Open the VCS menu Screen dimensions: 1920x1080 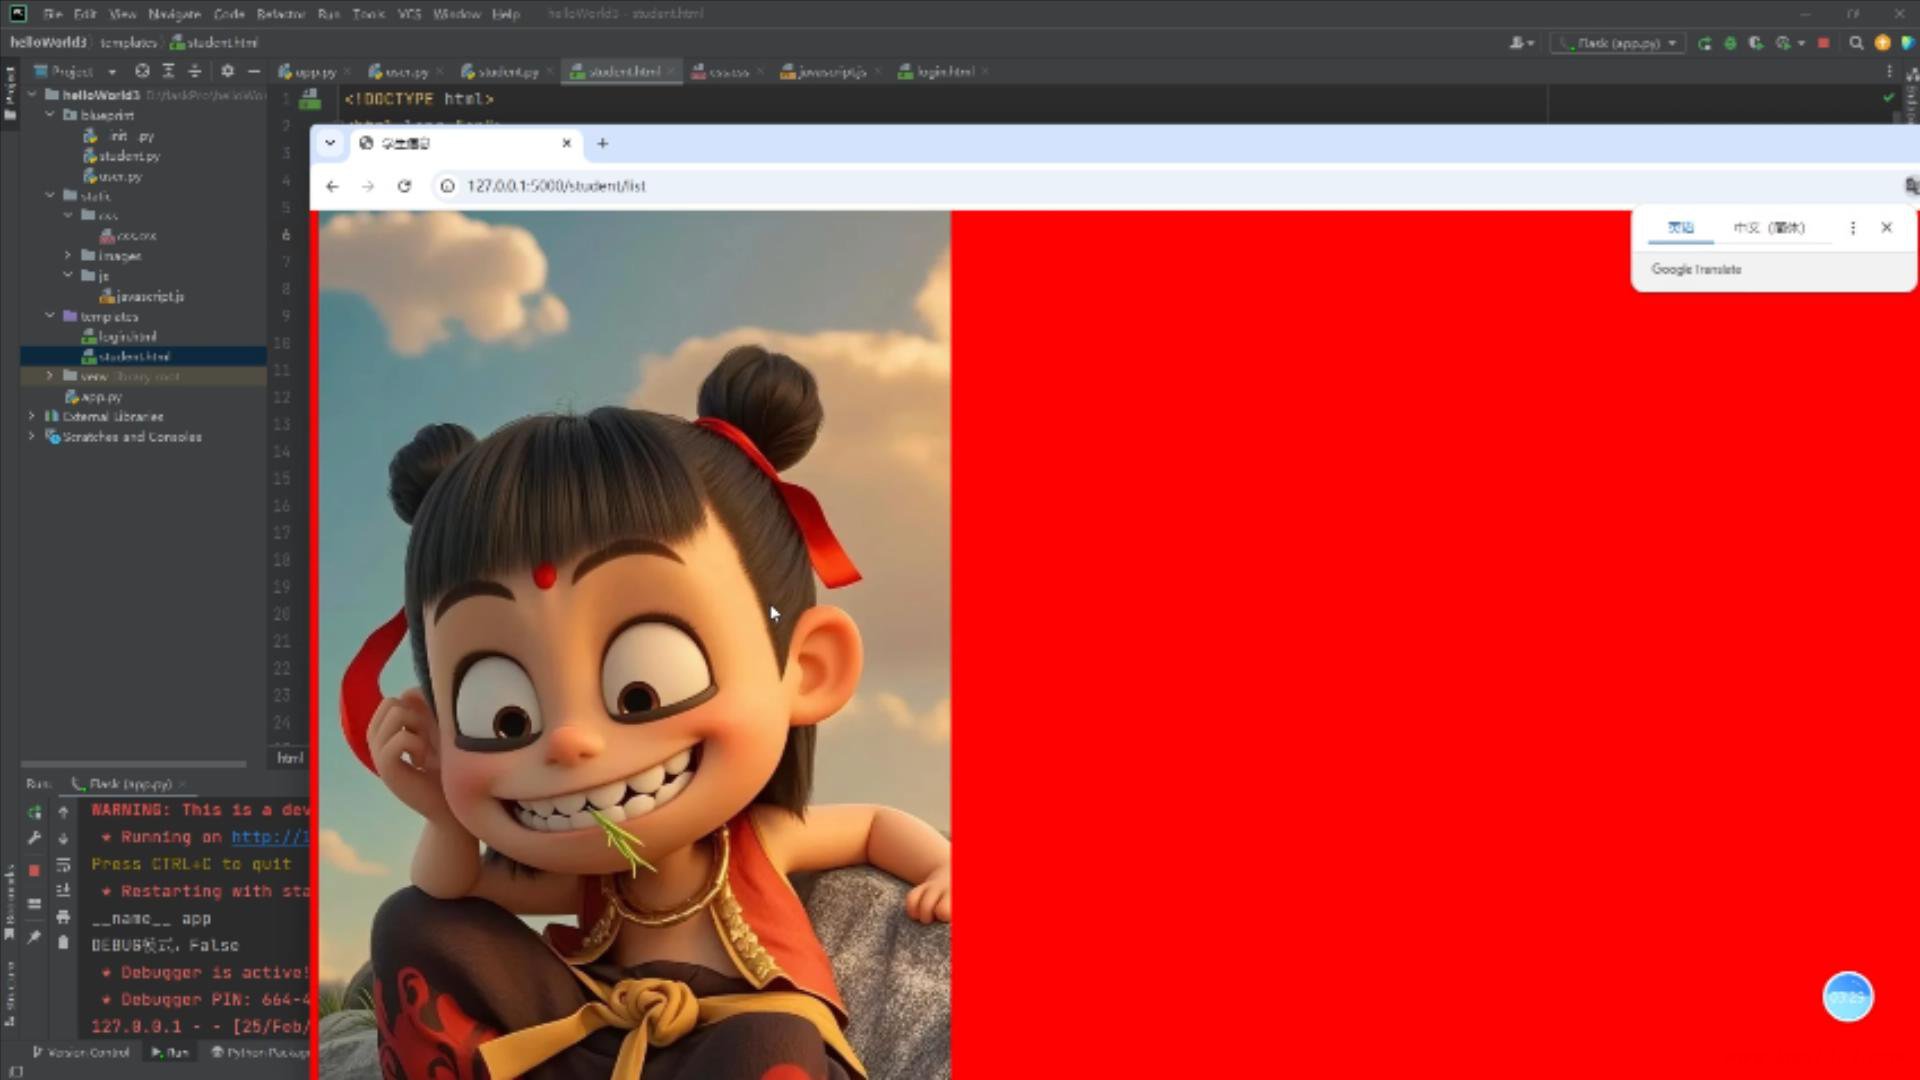click(x=409, y=14)
